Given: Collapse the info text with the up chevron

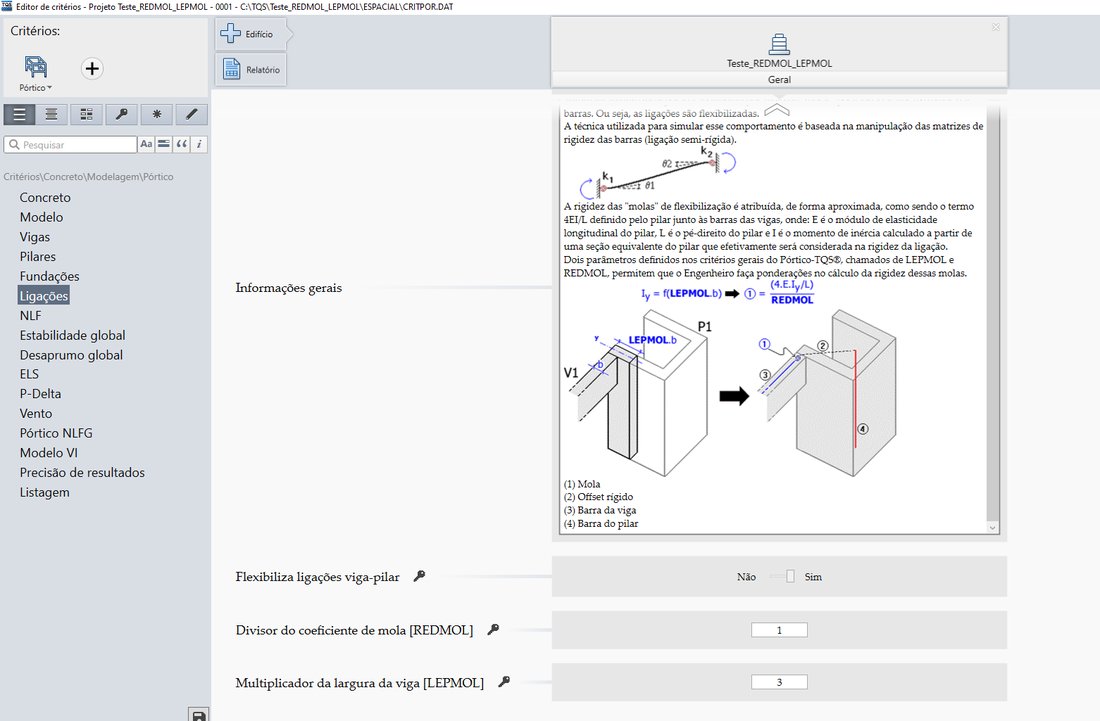Looking at the screenshot, I should [777, 110].
